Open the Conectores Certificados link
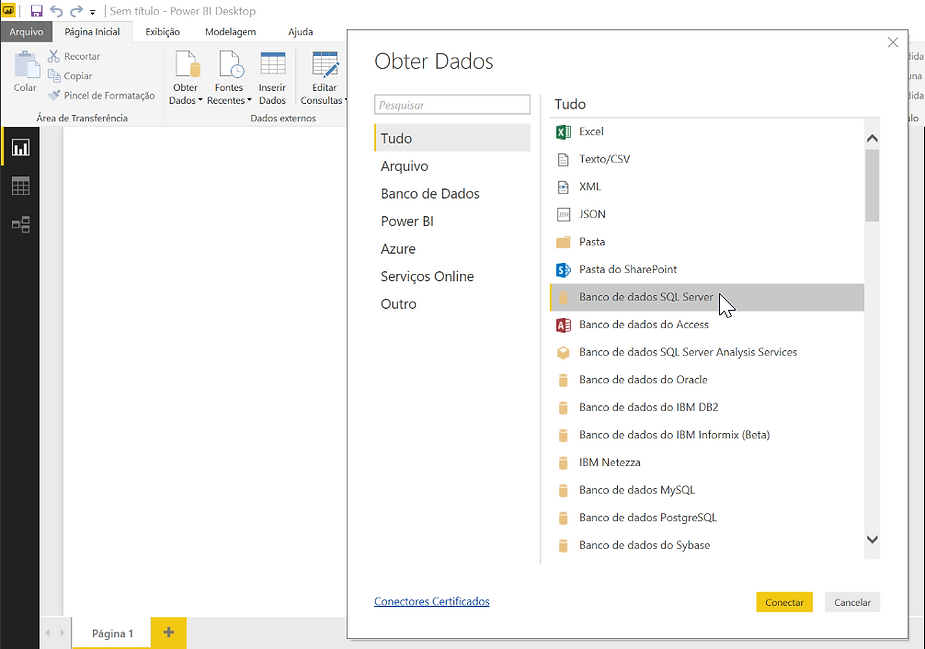The image size is (925, 649). pyautogui.click(x=432, y=601)
